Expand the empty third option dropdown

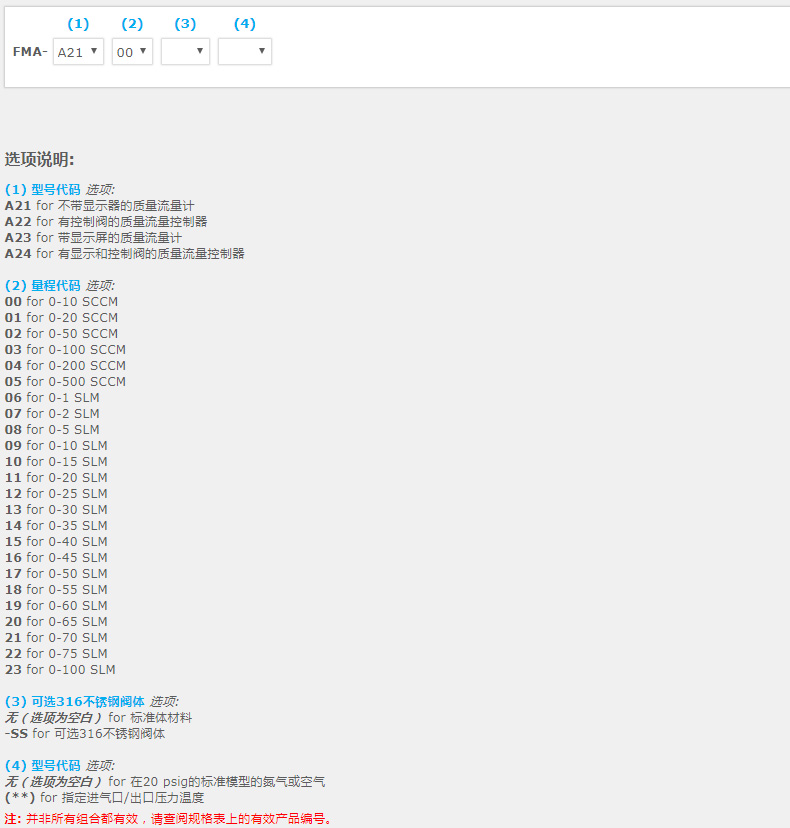[x=185, y=52]
